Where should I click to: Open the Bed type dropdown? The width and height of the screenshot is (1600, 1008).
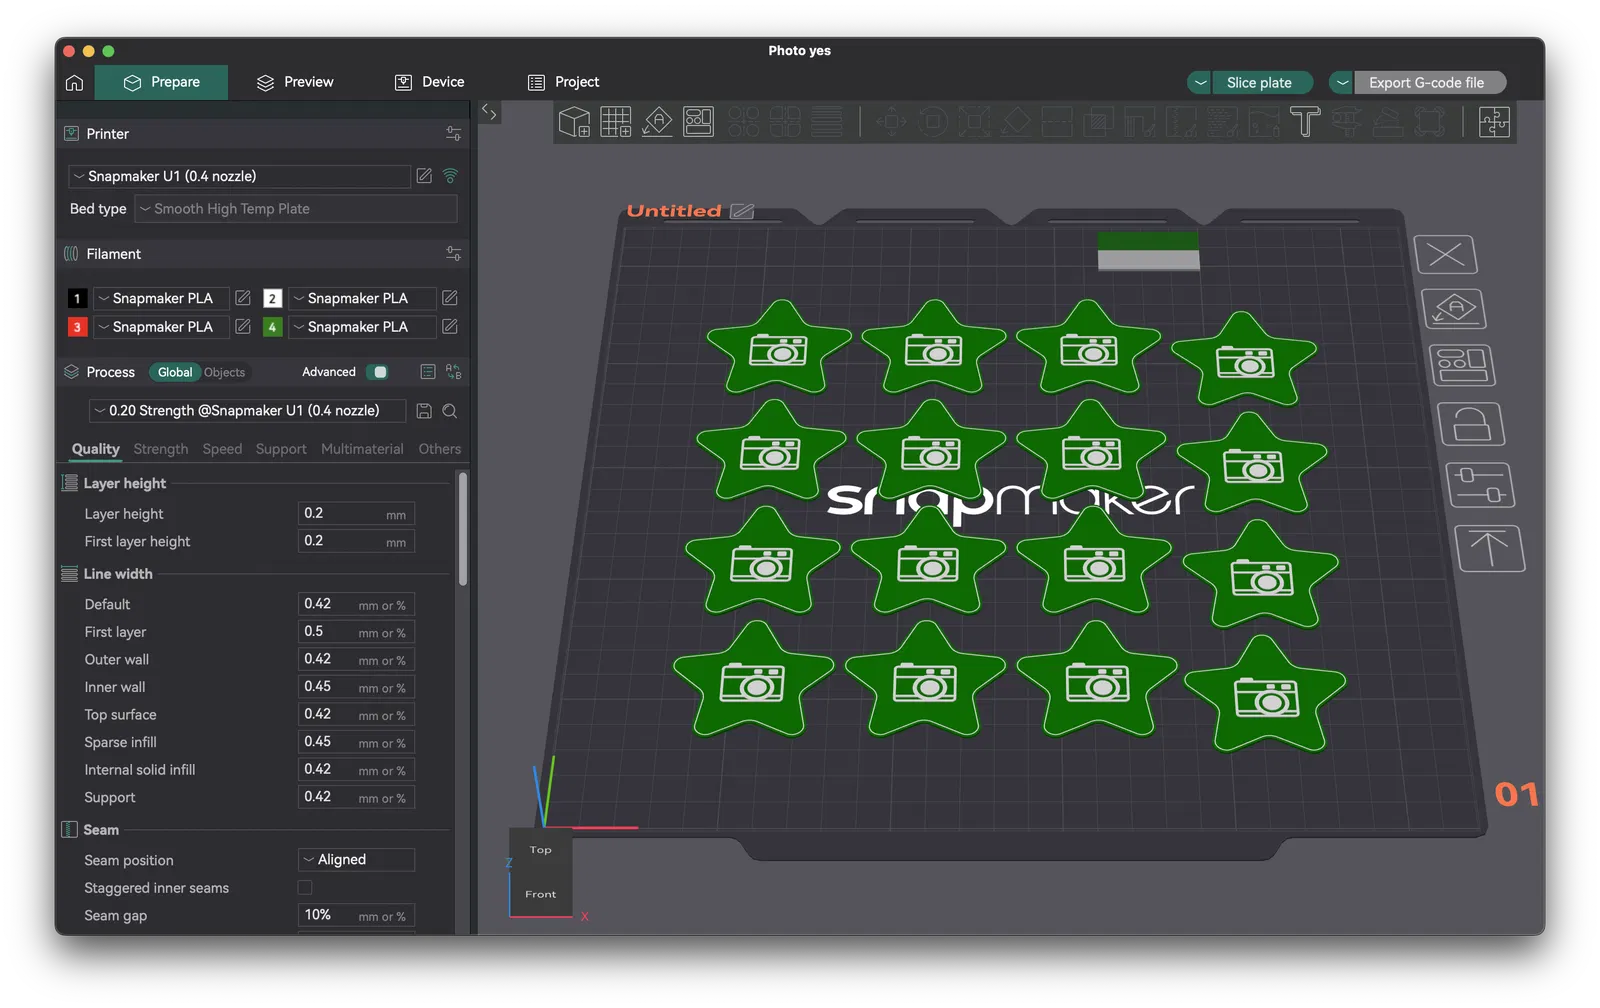coord(296,209)
